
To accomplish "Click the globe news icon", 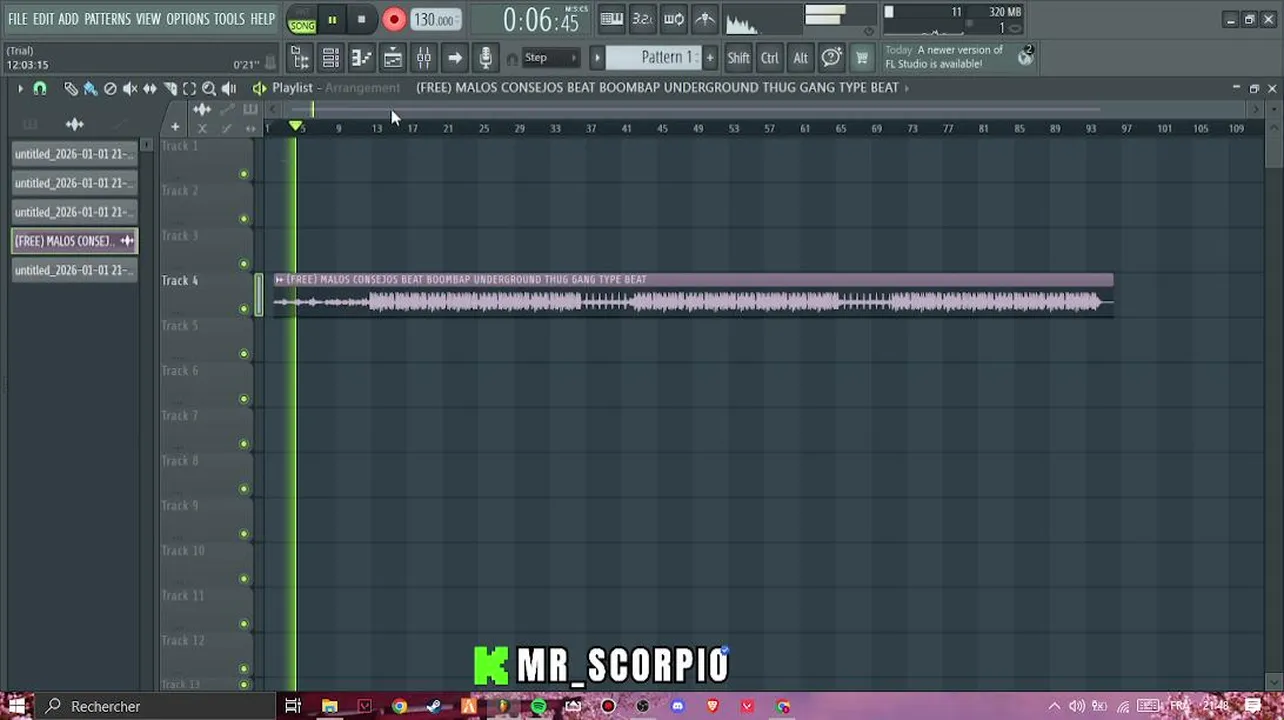I will [x=1025, y=57].
